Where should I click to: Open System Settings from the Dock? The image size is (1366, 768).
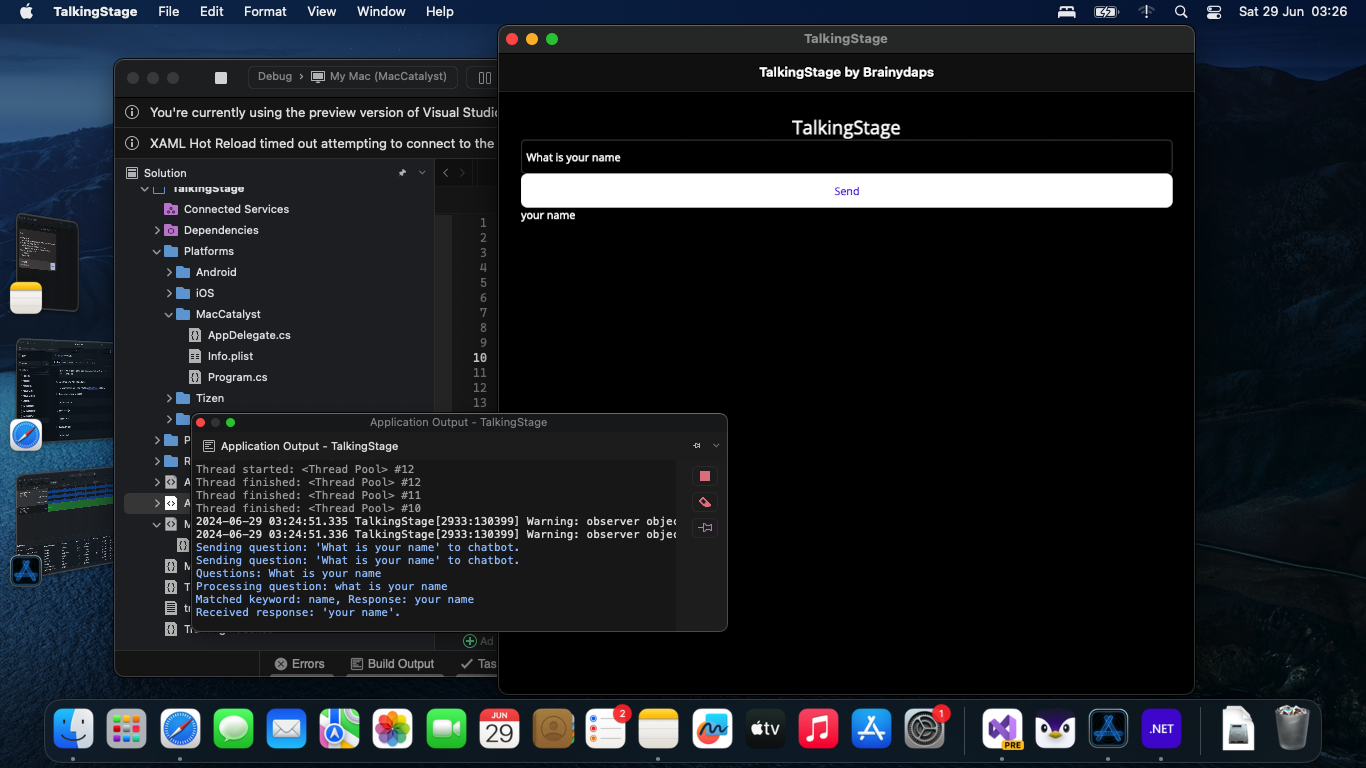(925, 729)
